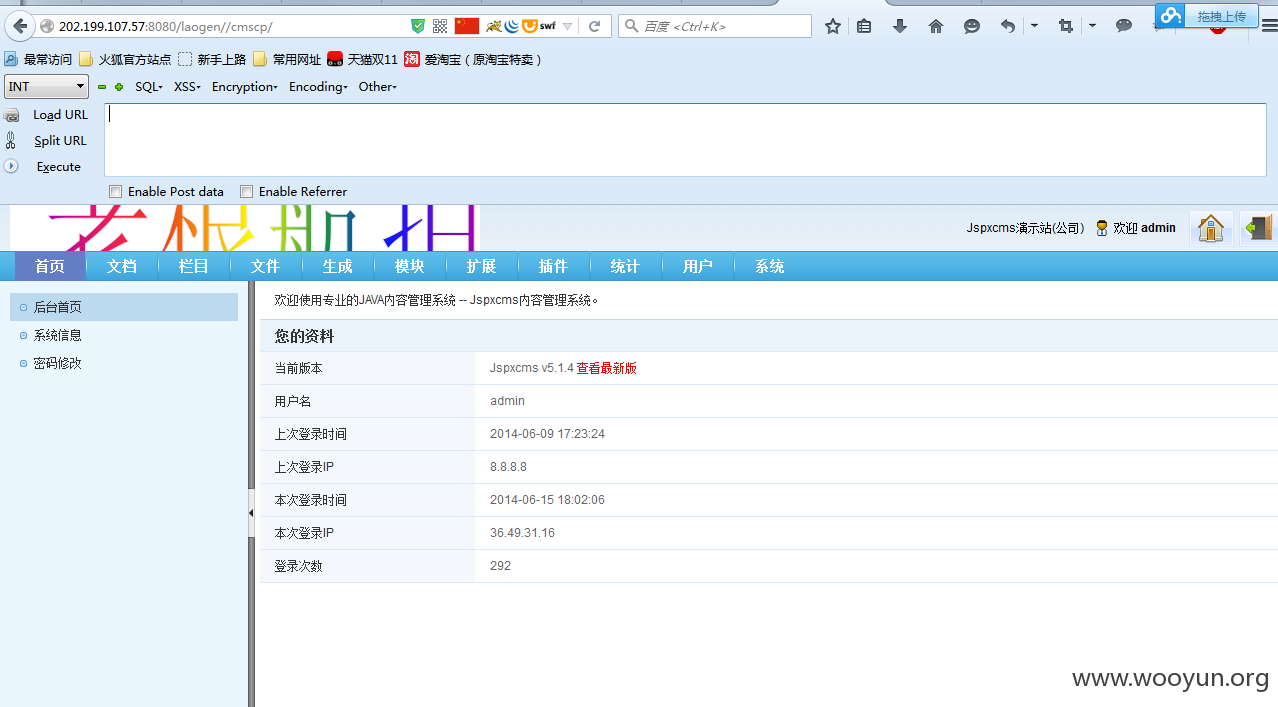Viewport: 1278px width, 707px height.
Task: Click the browser back arrow button
Action: click(18, 26)
